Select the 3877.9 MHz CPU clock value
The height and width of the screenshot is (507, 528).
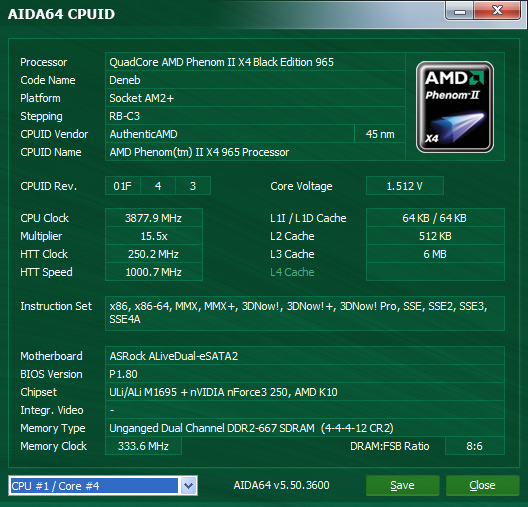click(154, 218)
